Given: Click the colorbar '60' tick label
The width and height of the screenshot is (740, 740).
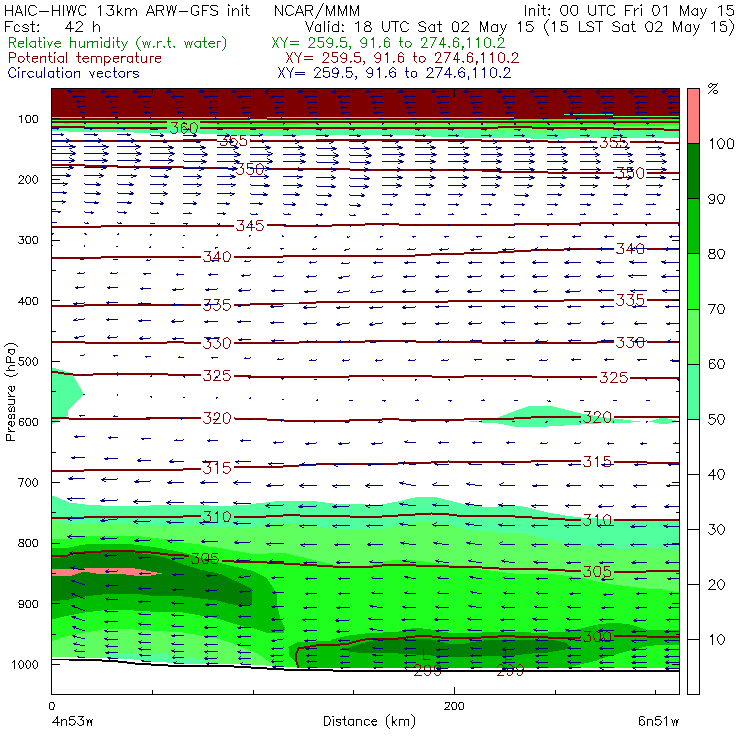Looking at the screenshot, I should click(x=716, y=364).
